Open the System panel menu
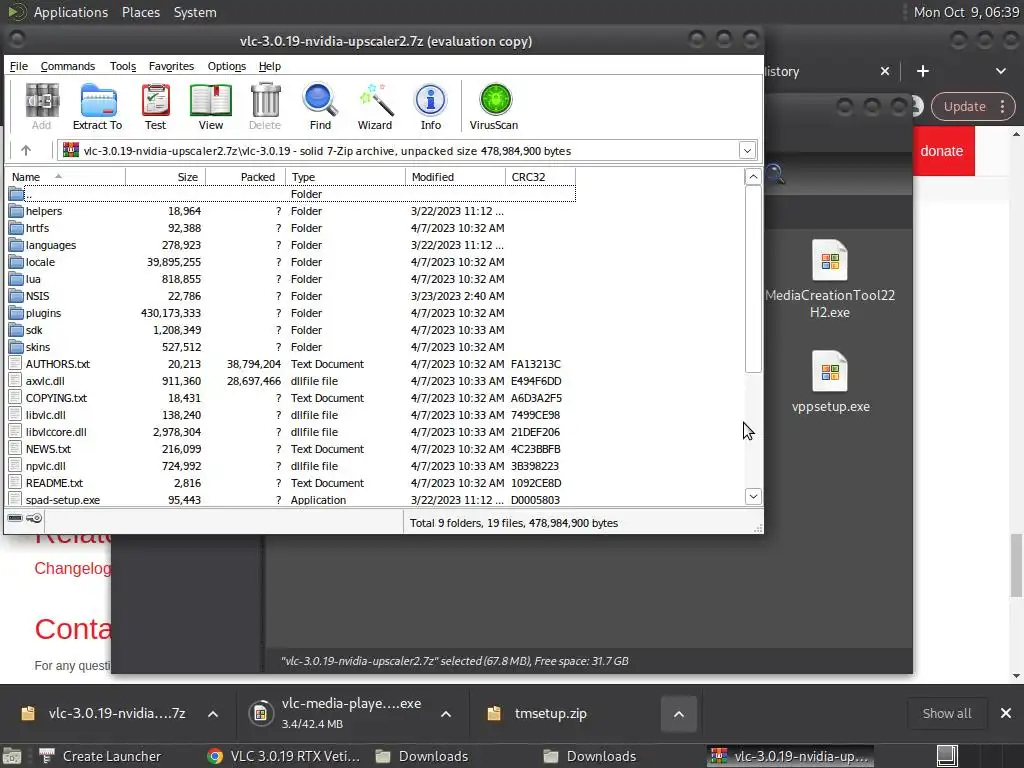Screen dimensions: 1024x768 click(x=195, y=12)
